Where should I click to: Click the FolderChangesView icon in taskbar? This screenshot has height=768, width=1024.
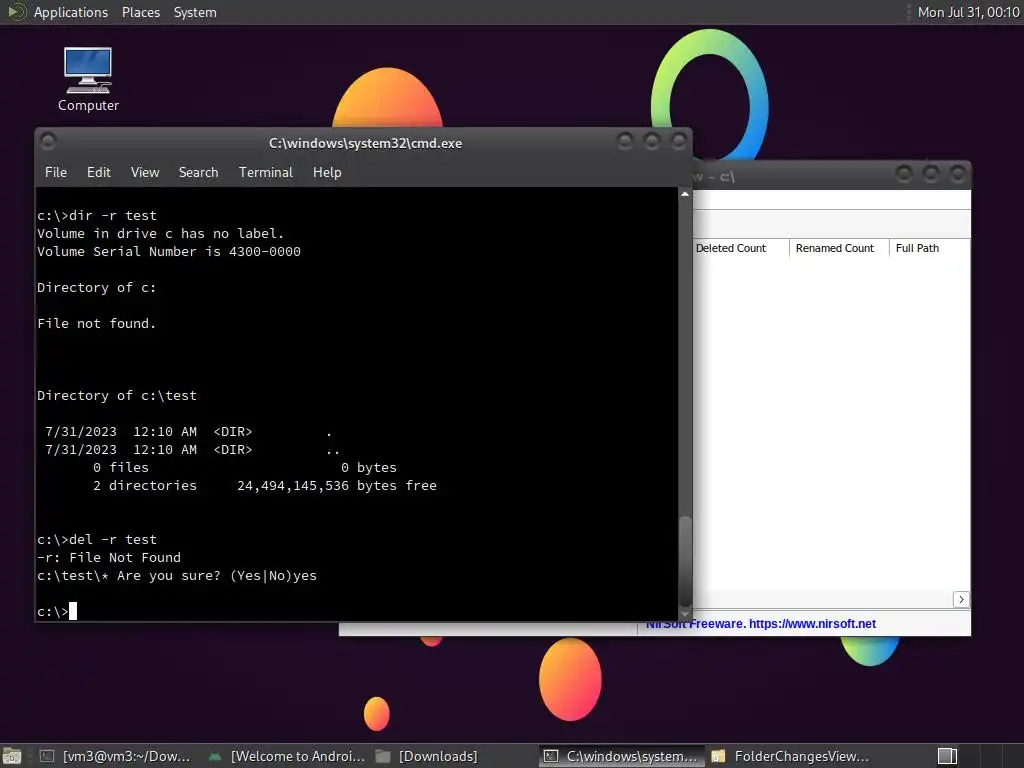[x=718, y=756]
